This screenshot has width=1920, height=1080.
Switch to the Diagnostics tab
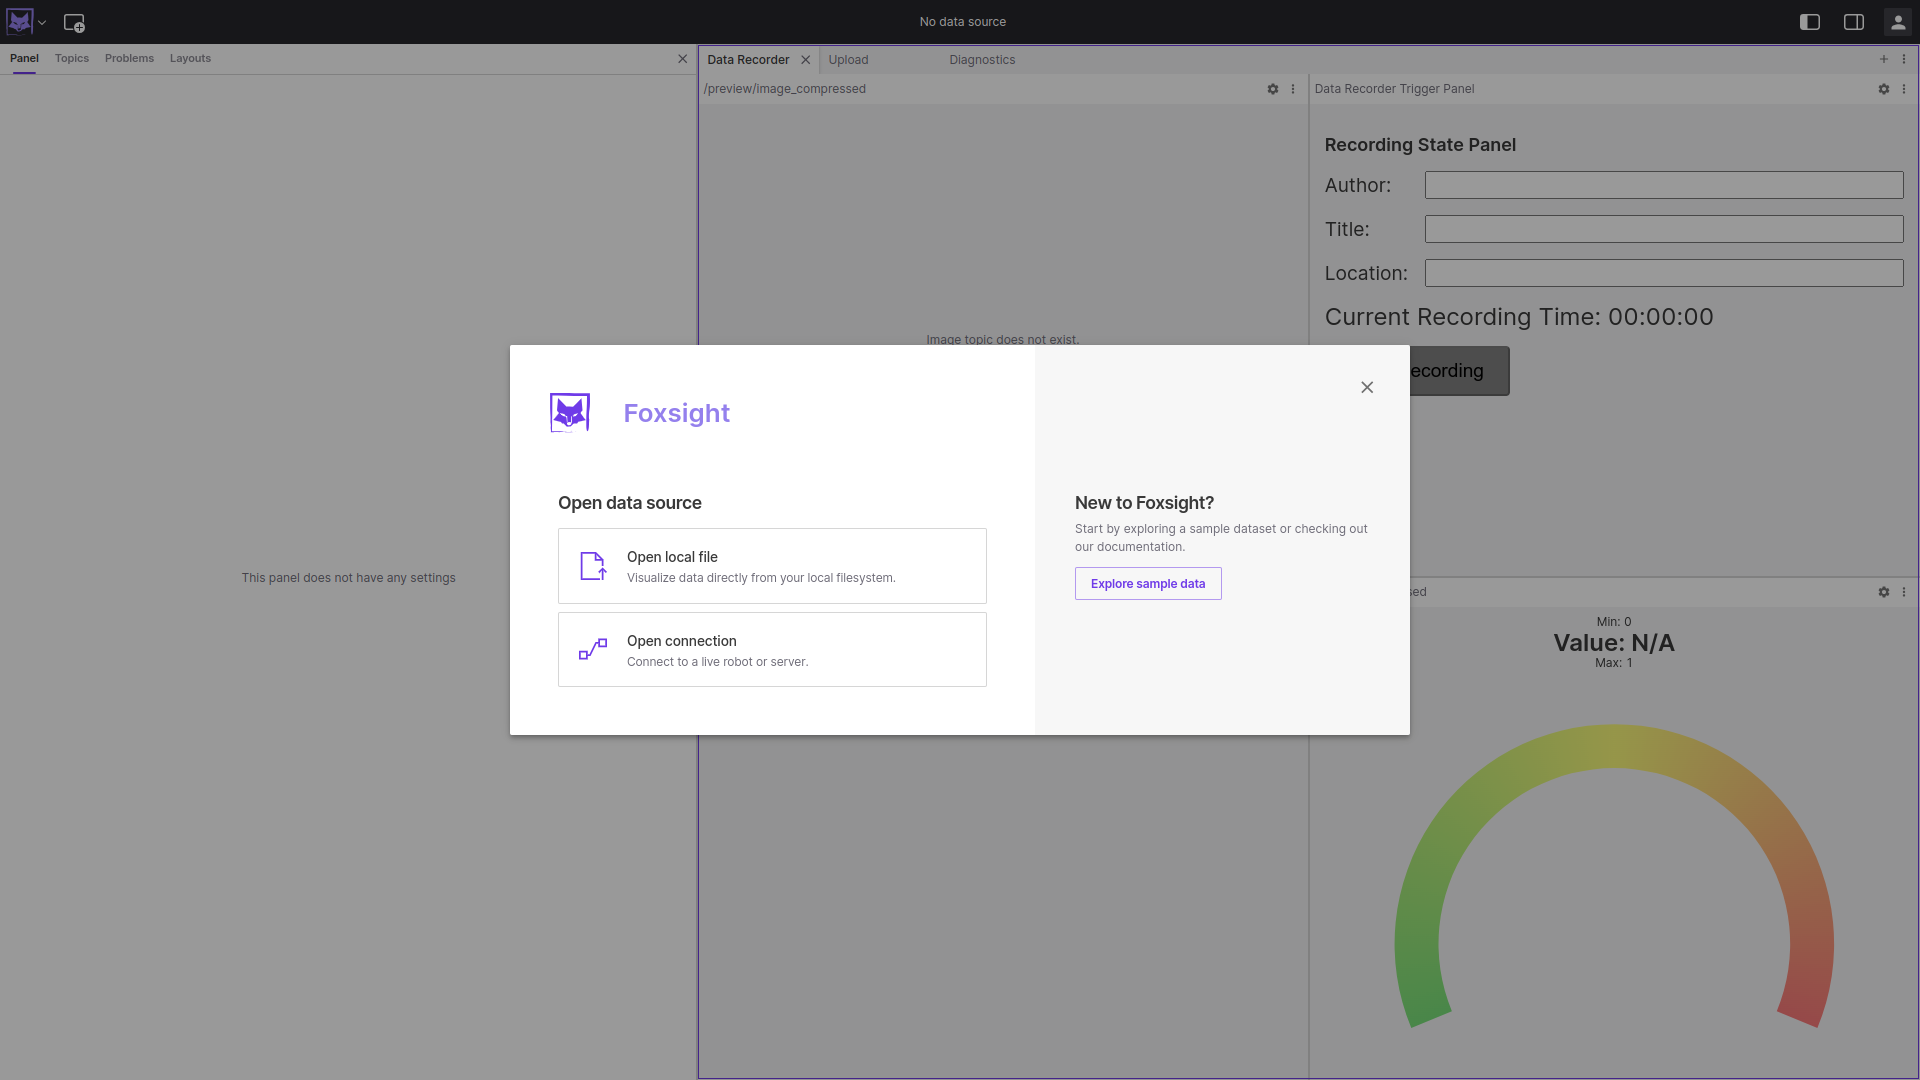[982, 60]
